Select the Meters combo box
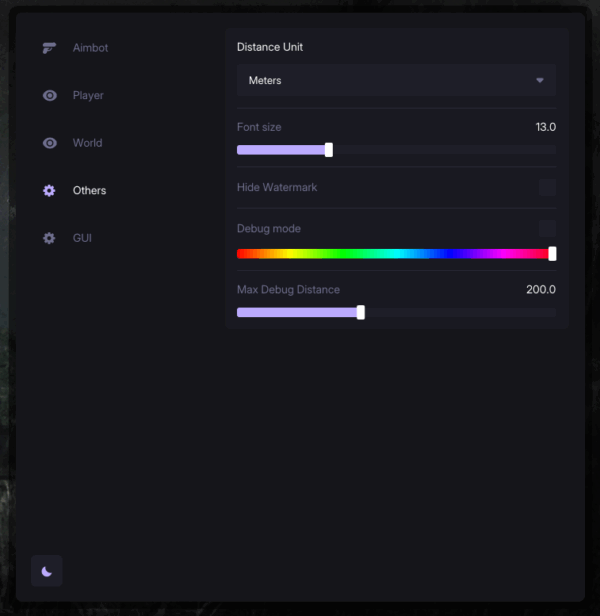Image resolution: width=600 pixels, height=616 pixels. 396,81
